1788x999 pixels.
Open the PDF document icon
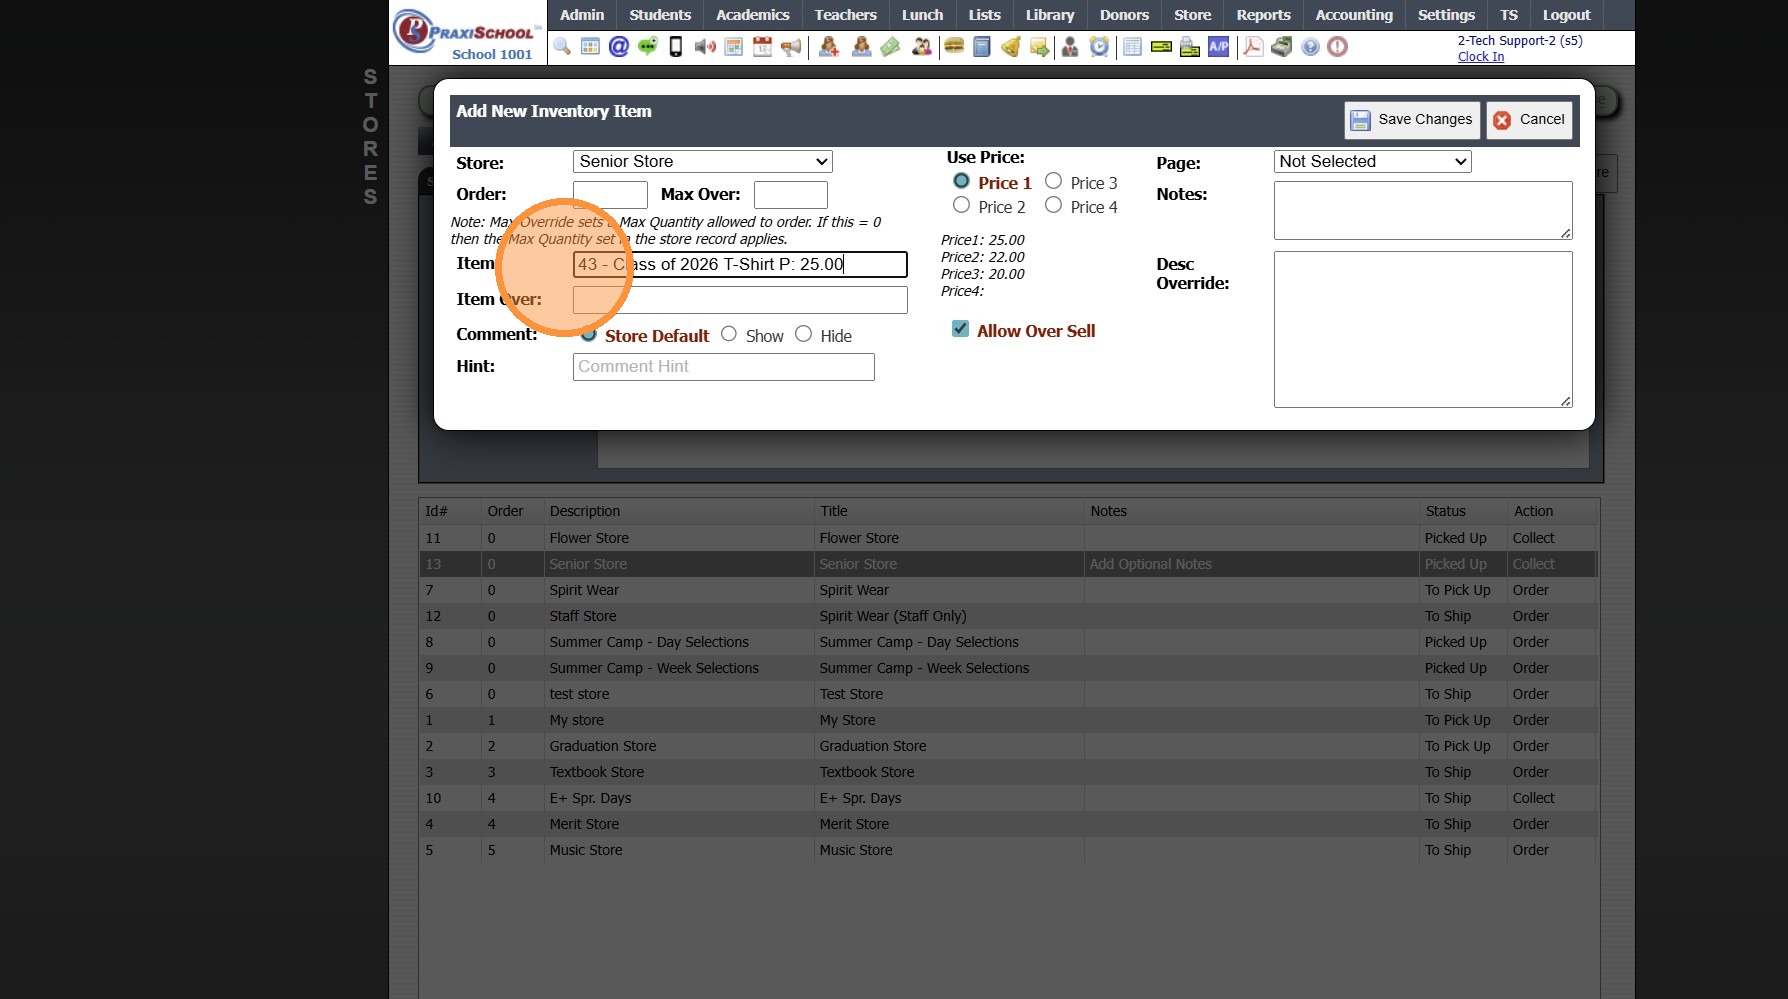[x=1253, y=47]
